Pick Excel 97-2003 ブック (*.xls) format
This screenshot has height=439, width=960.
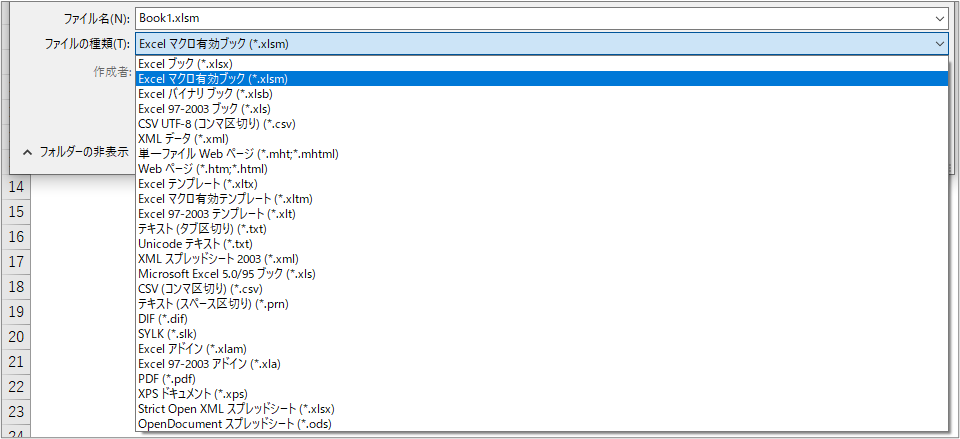(x=542, y=108)
